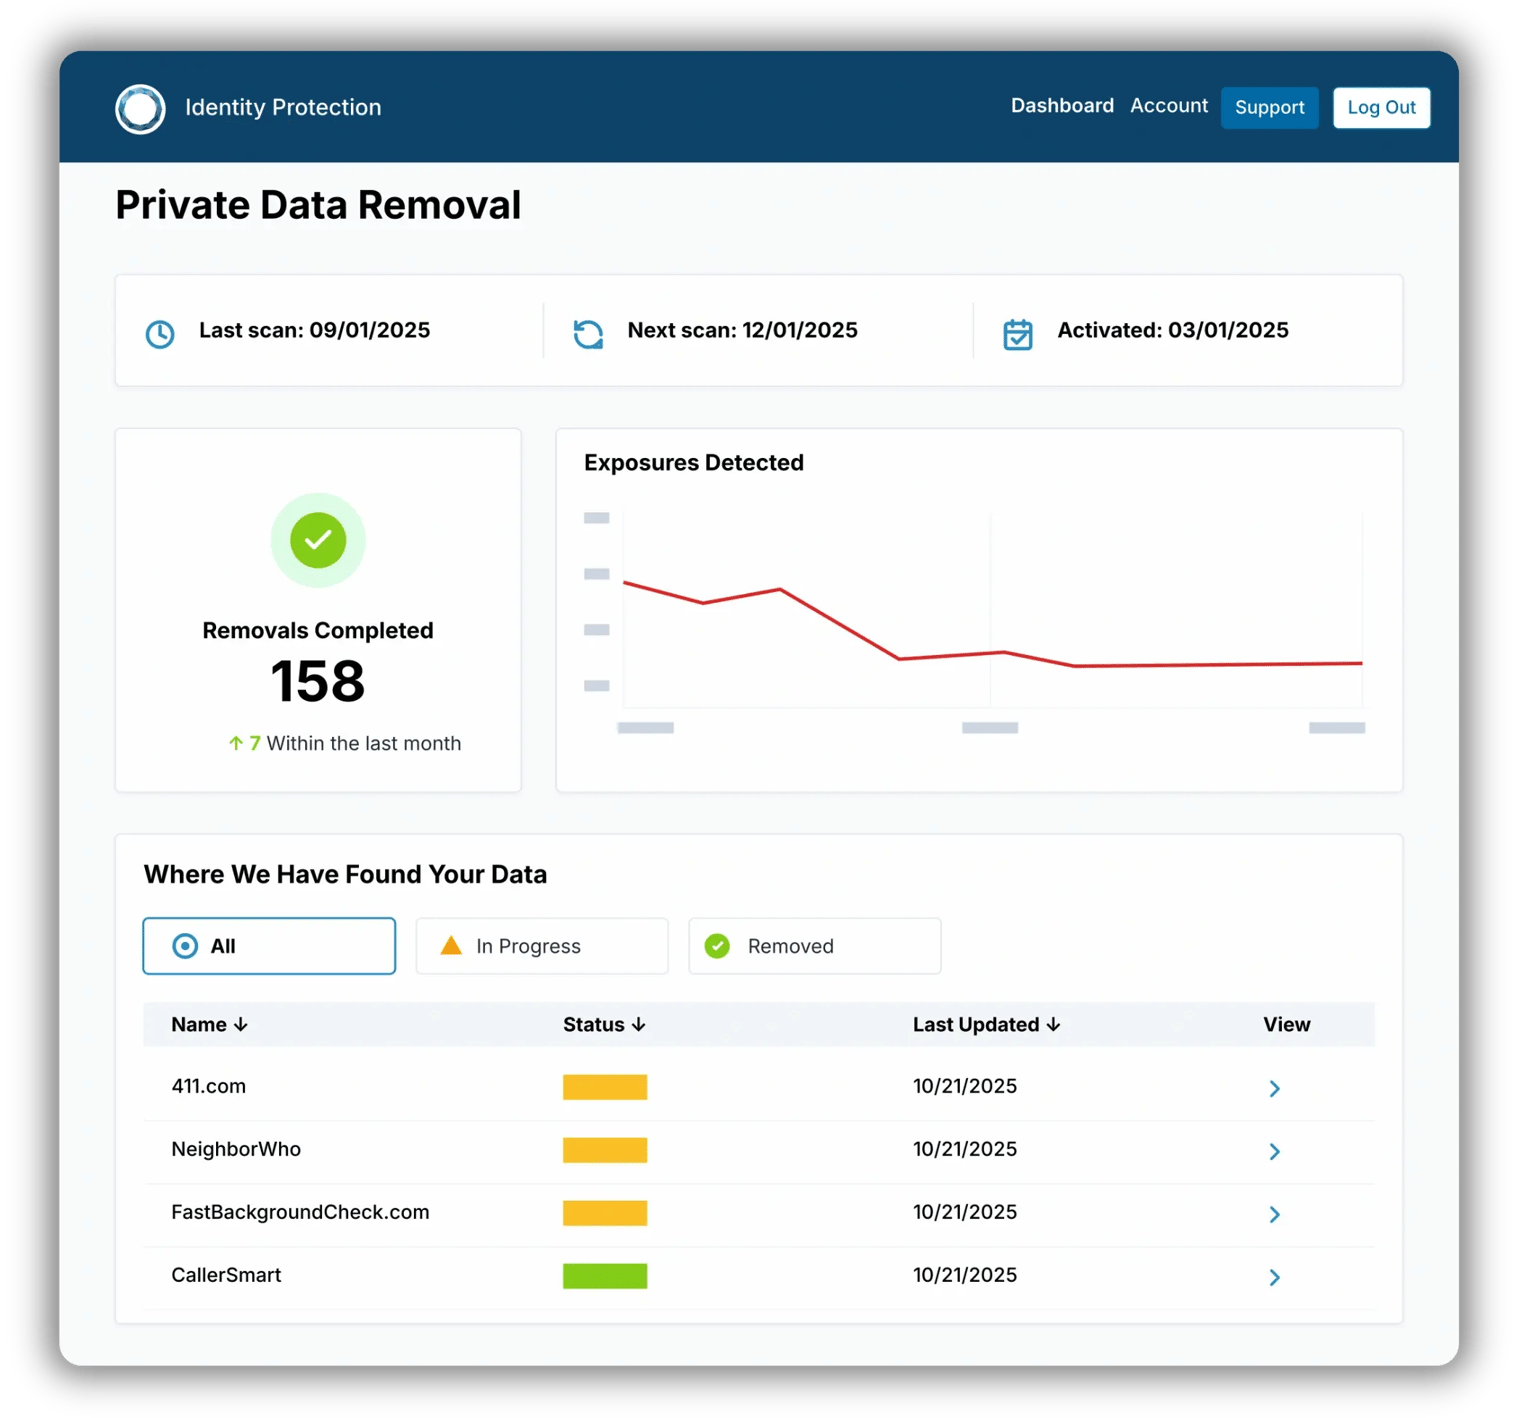Click the Log Out button
The image size is (1527, 1418).
[x=1381, y=107]
